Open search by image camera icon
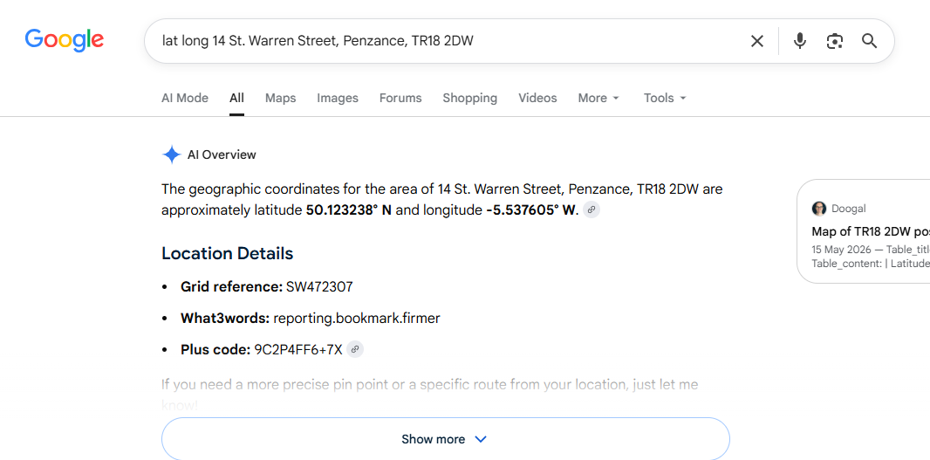The height and width of the screenshot is (460, 930). [x=835, y=41]
